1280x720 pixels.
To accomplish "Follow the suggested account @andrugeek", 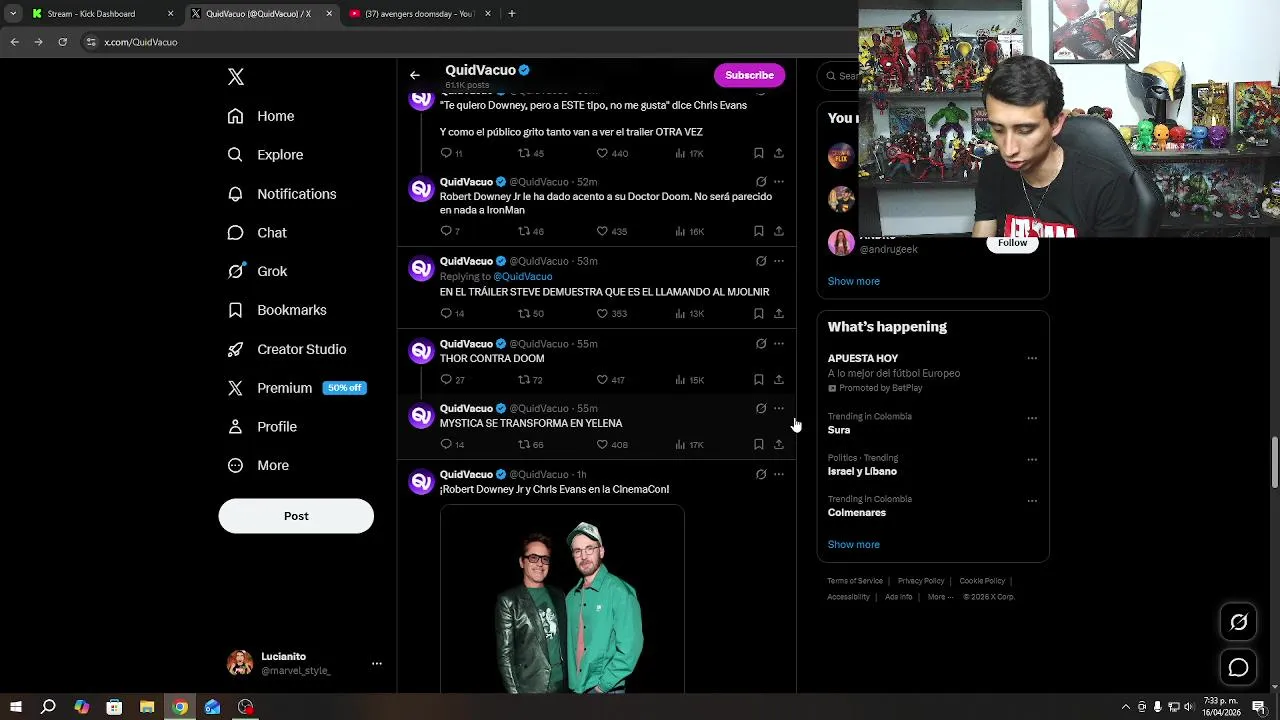I will tap(1012, 243).
